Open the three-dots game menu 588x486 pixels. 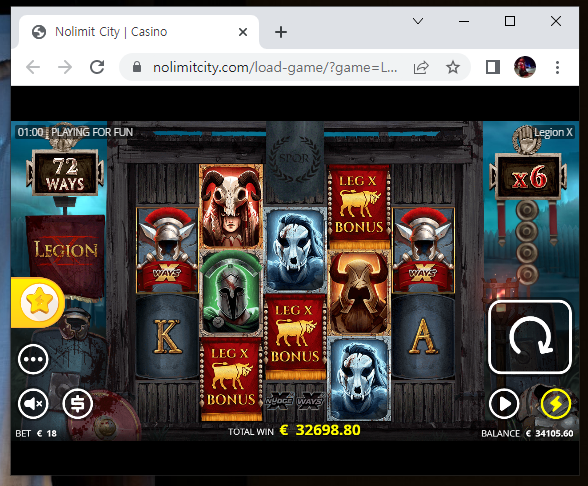[x=33, y=359]
